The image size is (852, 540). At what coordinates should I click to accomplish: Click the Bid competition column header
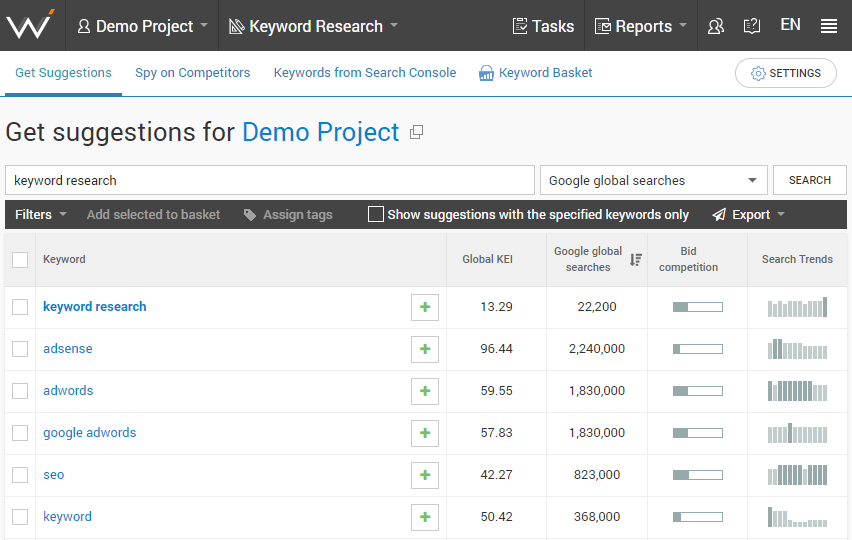688,260
